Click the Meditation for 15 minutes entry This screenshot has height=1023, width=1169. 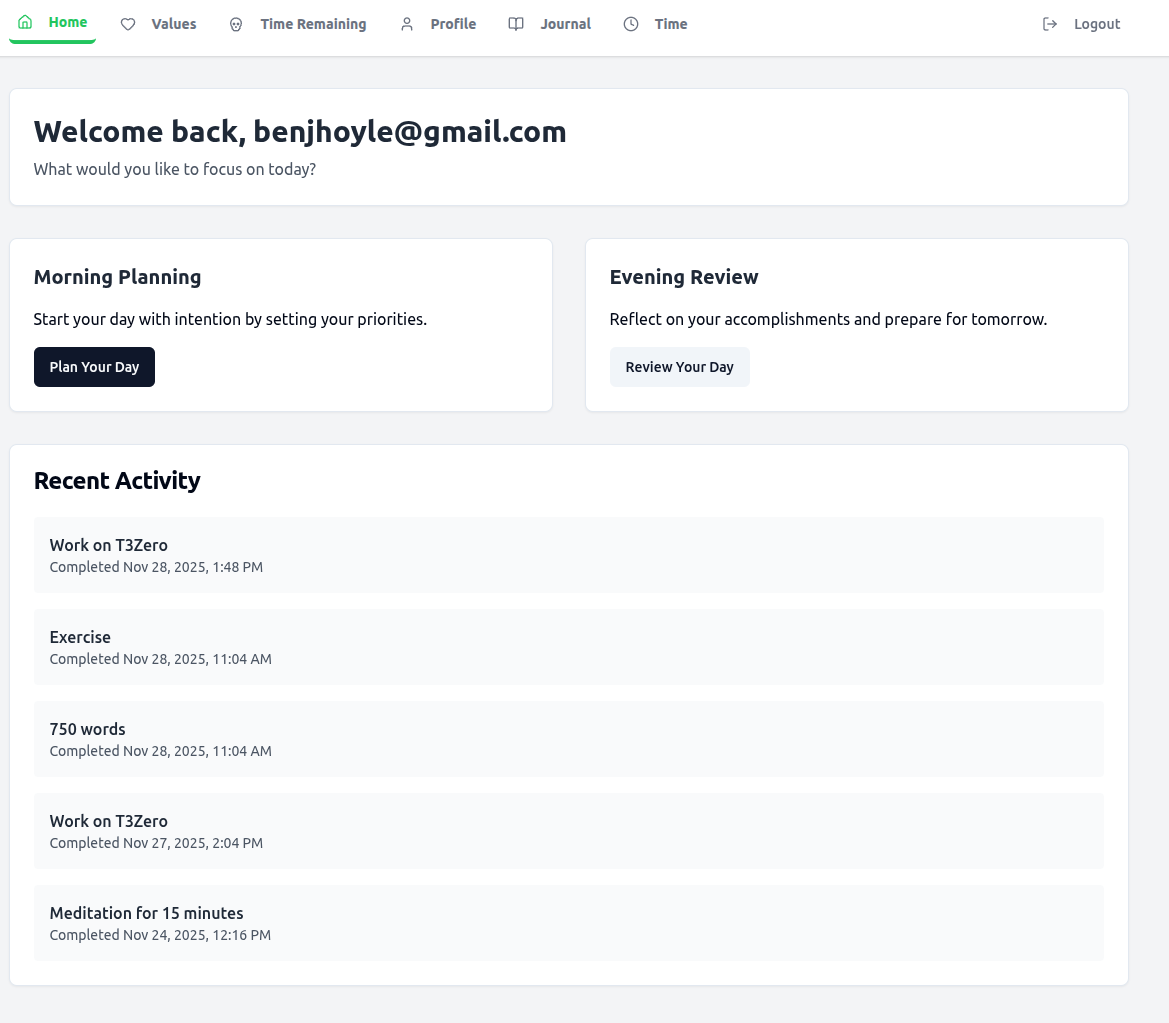568,923
